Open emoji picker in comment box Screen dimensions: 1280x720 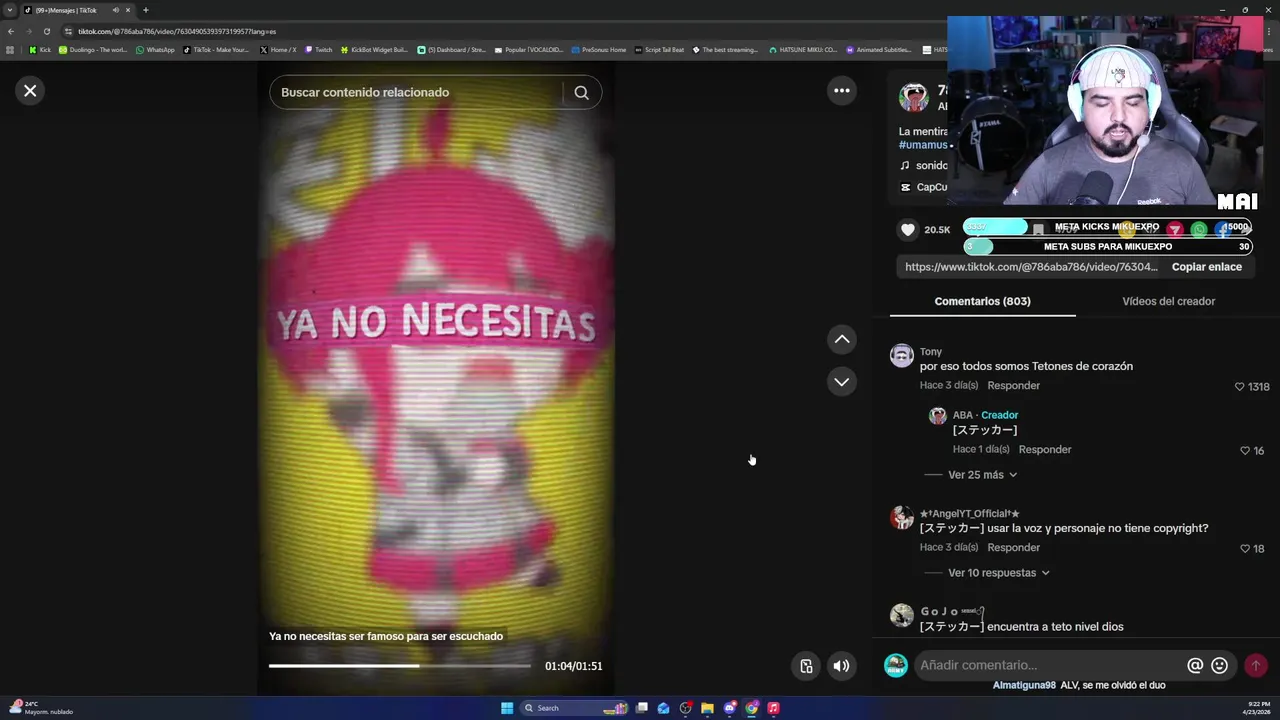[x=1219, y=665]
